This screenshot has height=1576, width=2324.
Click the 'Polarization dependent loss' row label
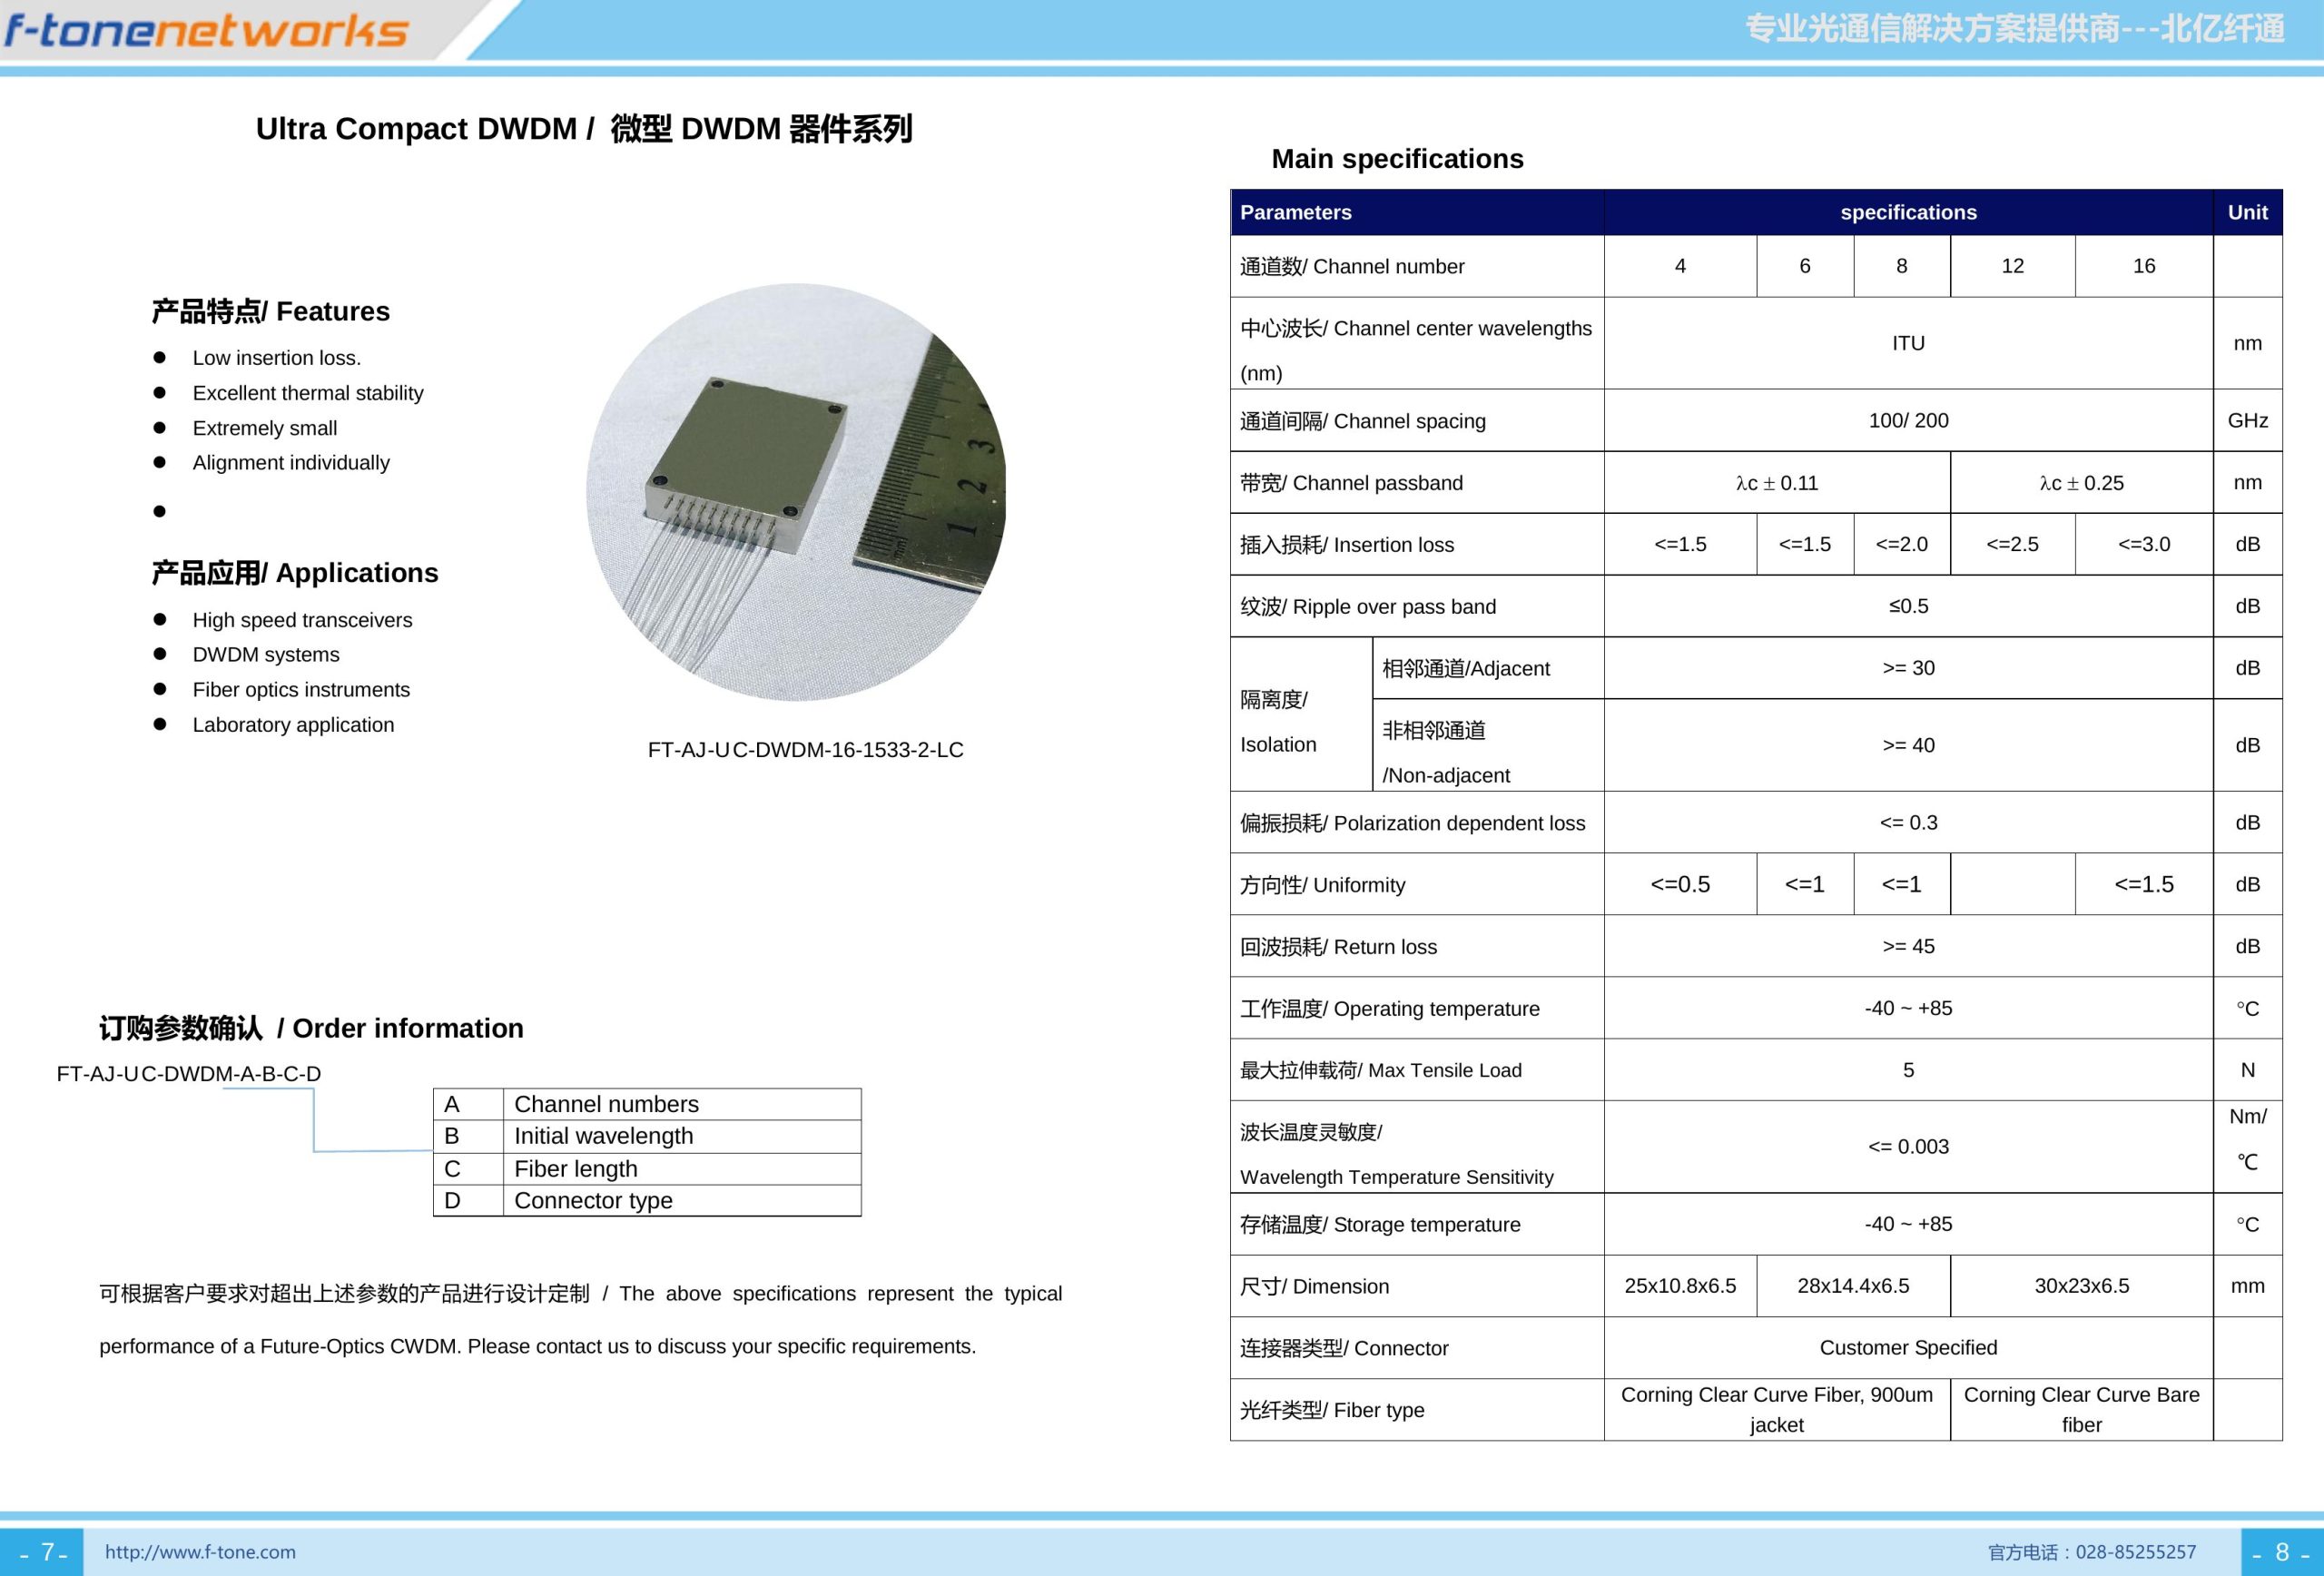[1417, 822]
